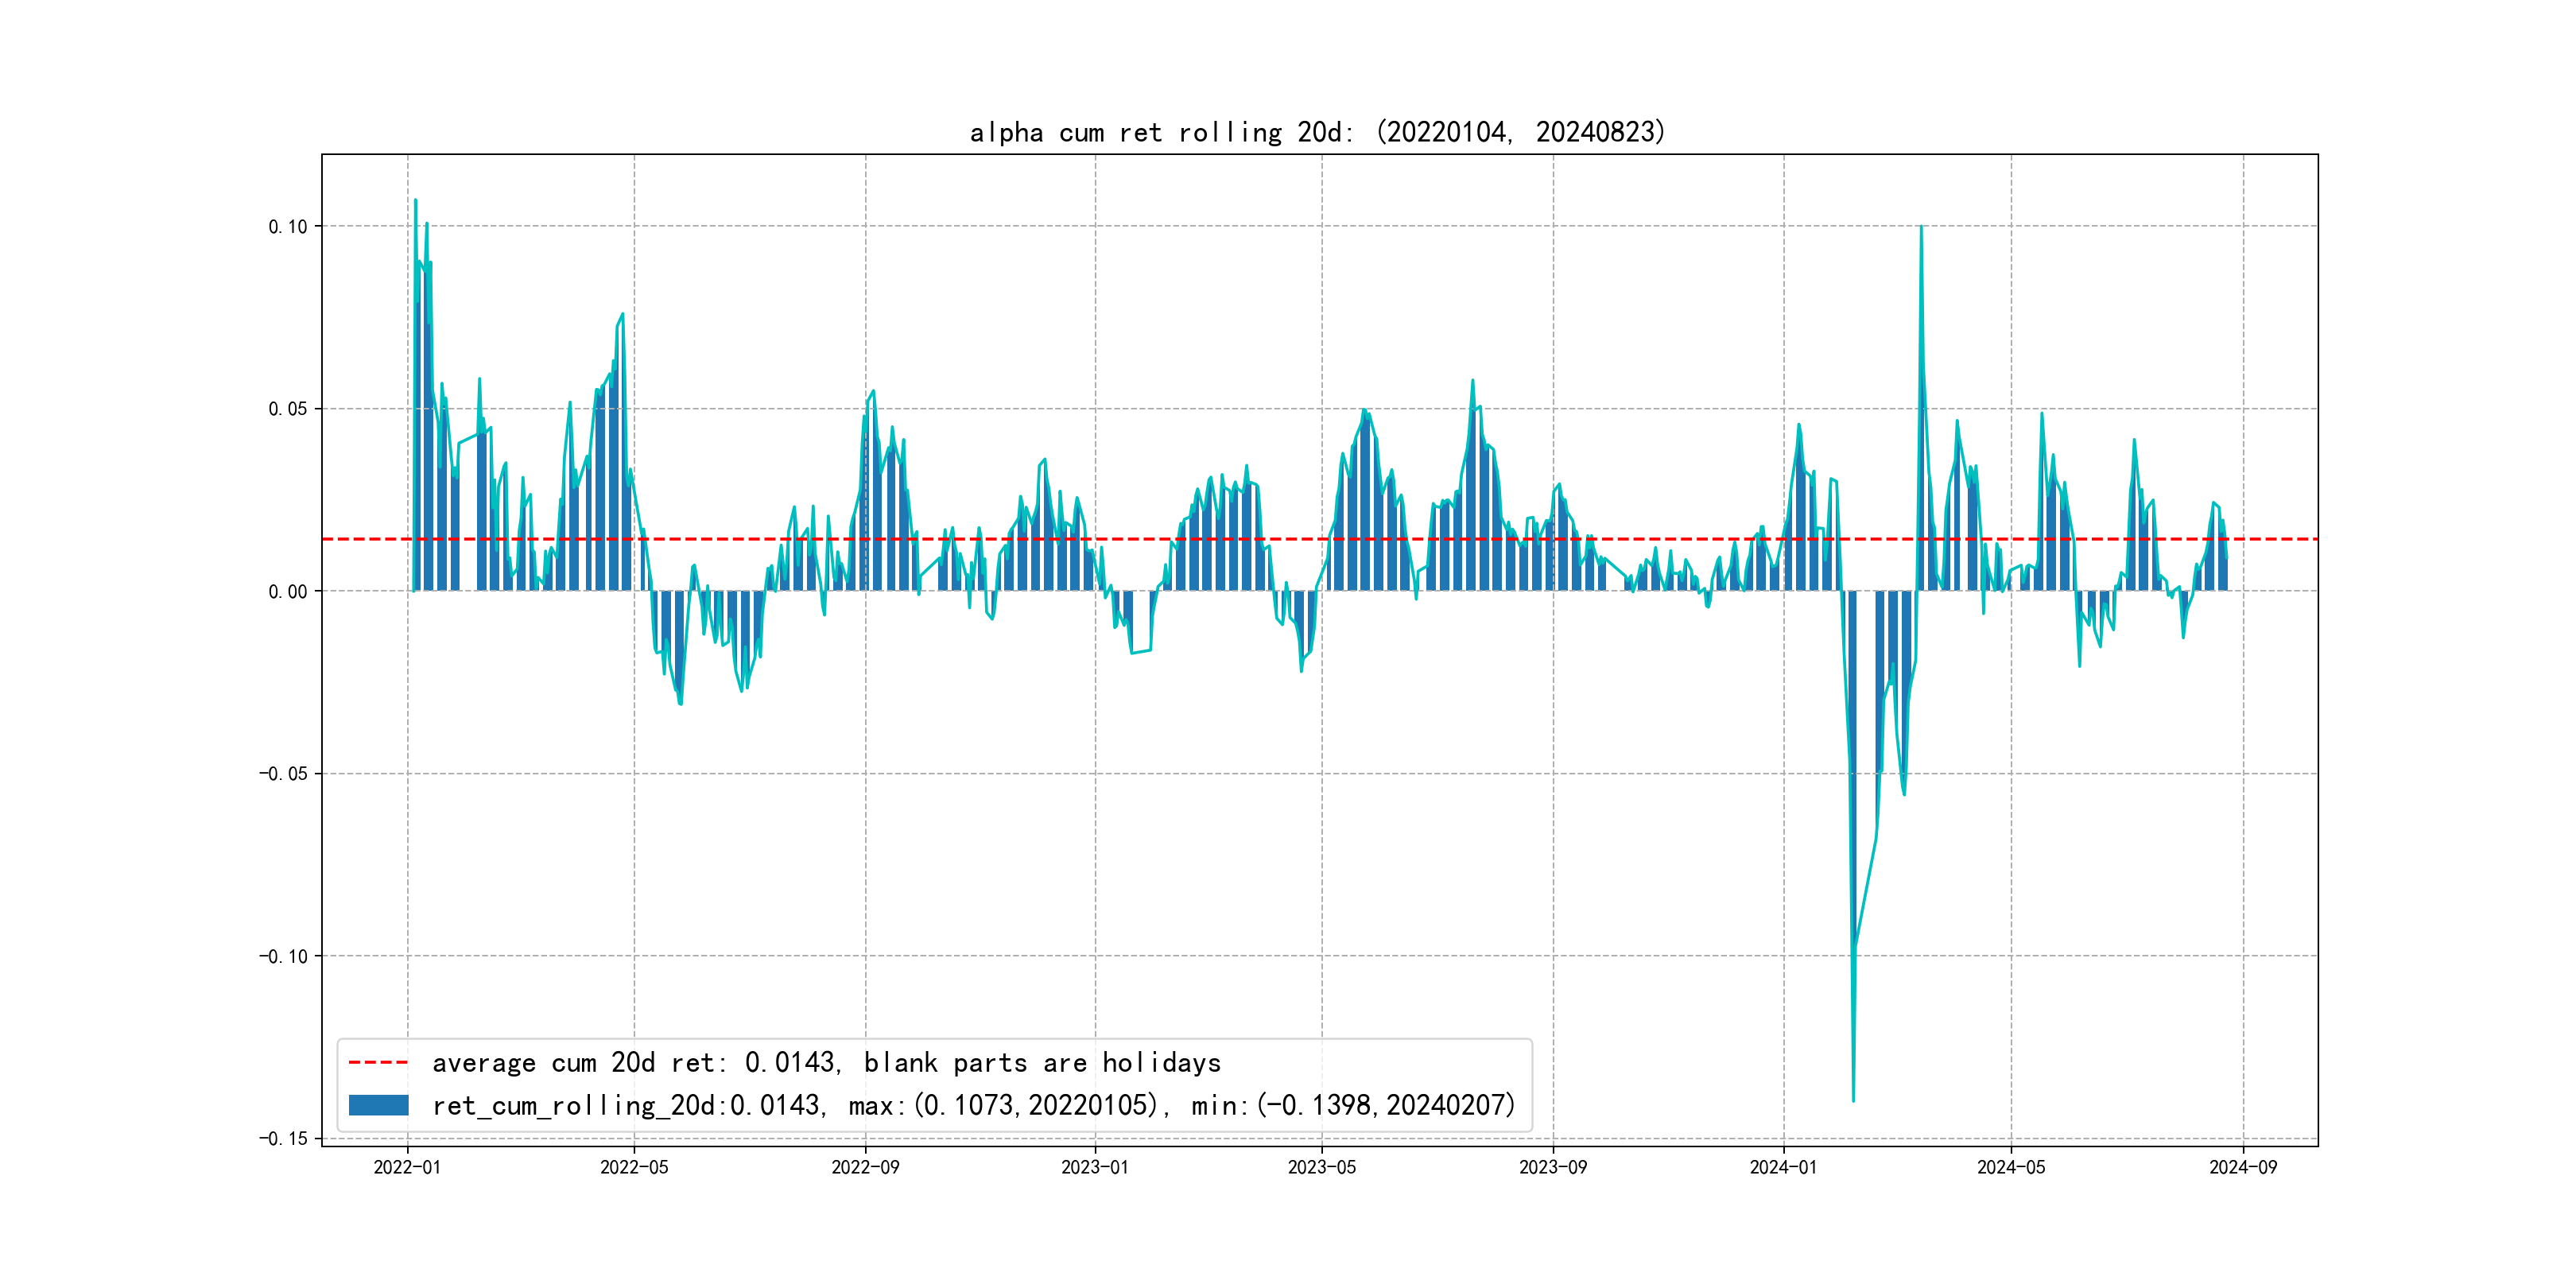This screenshot has width=2576, height=1288.
Task: Click the 2022-09 x-axis tick label
Action: click(865, 1167)
